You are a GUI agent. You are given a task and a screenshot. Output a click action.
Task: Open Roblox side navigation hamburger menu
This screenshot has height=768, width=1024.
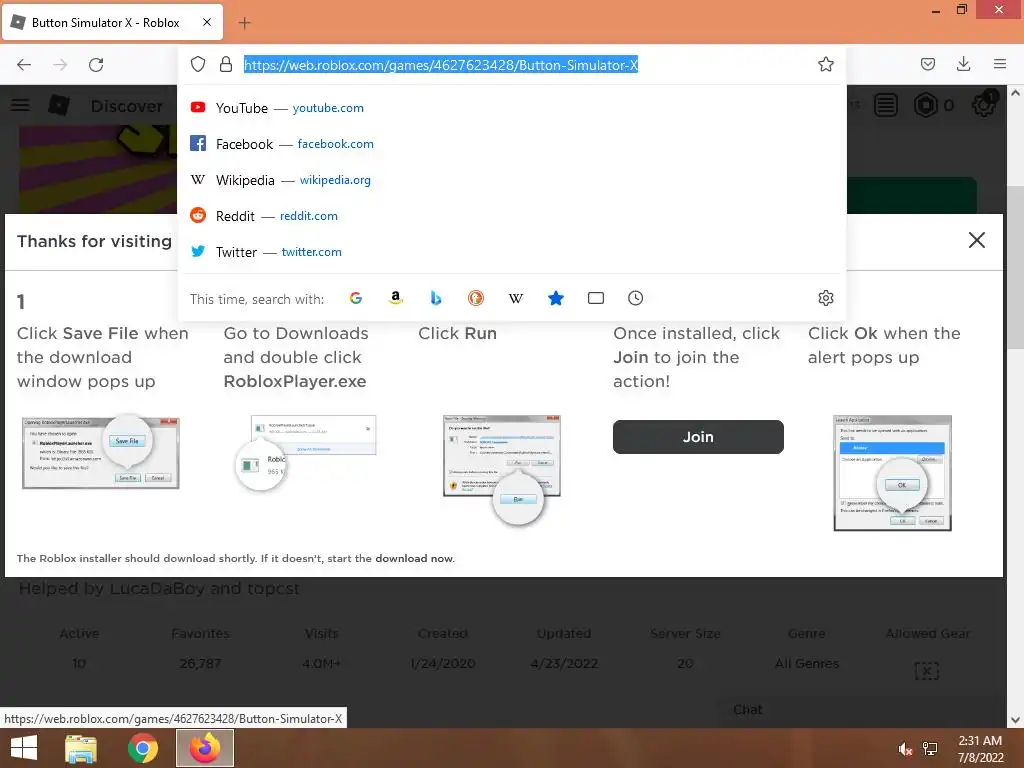(x=20, y=104)
